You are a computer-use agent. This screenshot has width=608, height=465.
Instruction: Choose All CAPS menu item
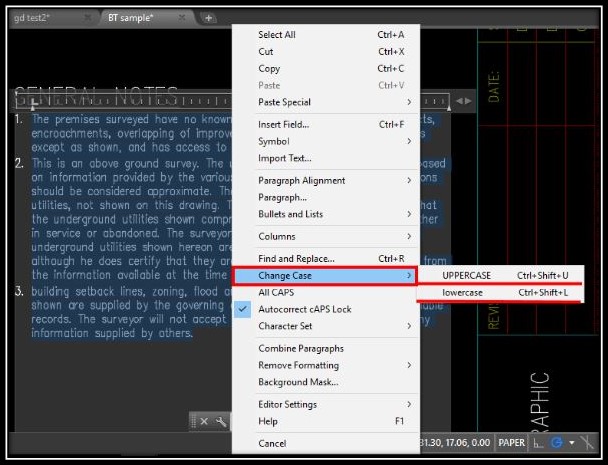(x=326, y=292)
